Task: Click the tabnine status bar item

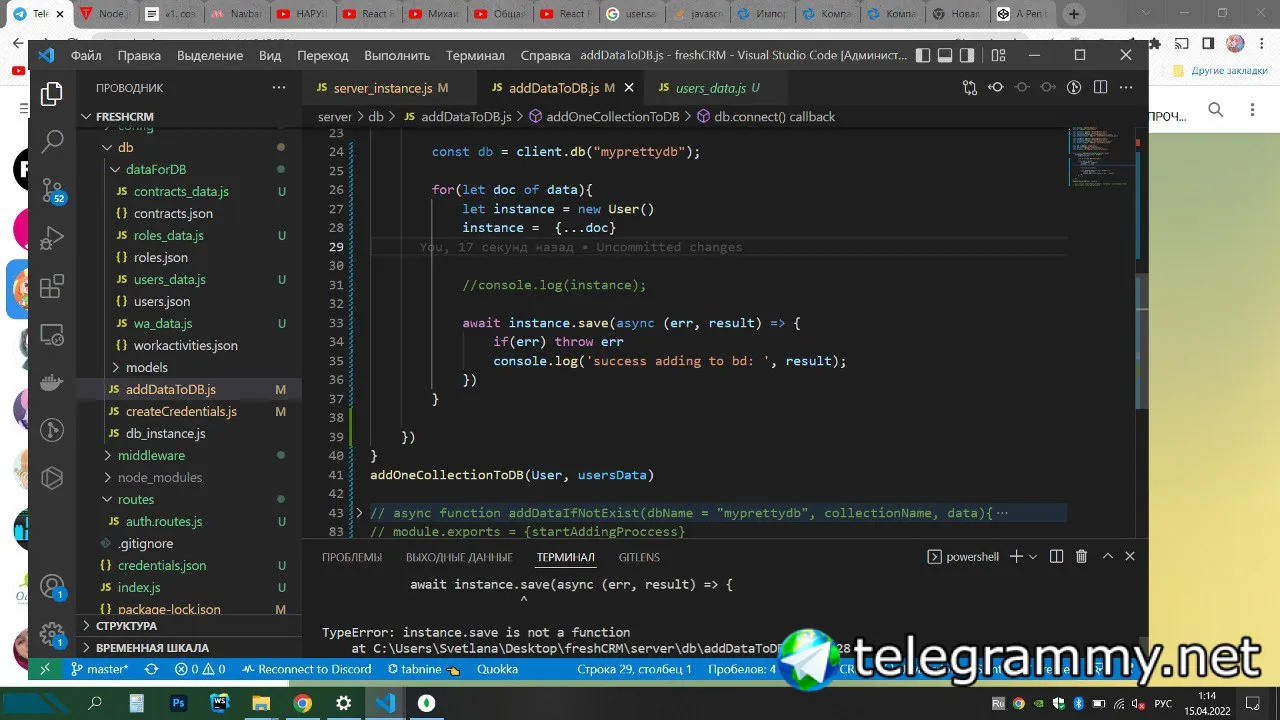Action: (422, 669)
